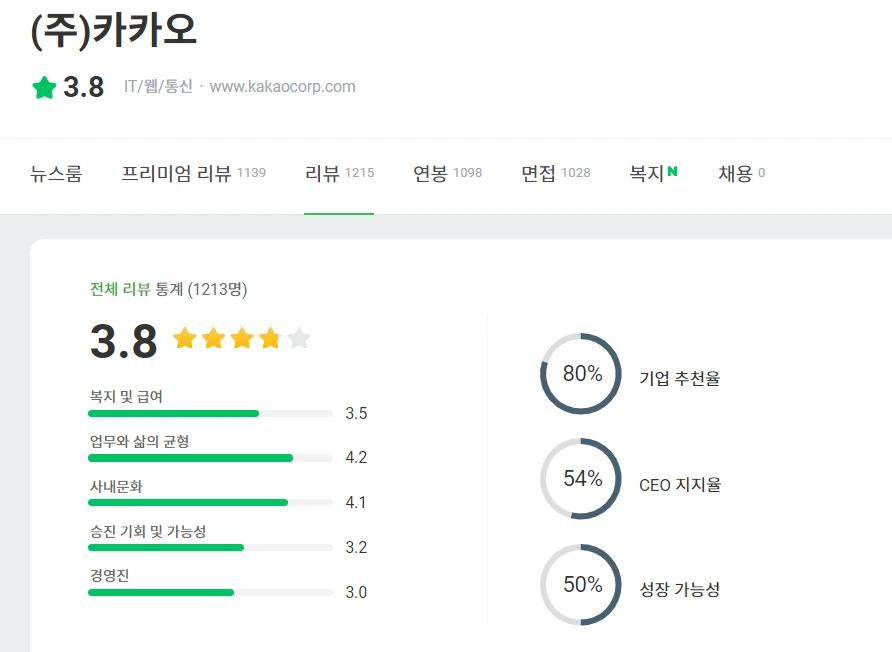Switch to the 뉴스룸 tab

click(x=56, y=172)
